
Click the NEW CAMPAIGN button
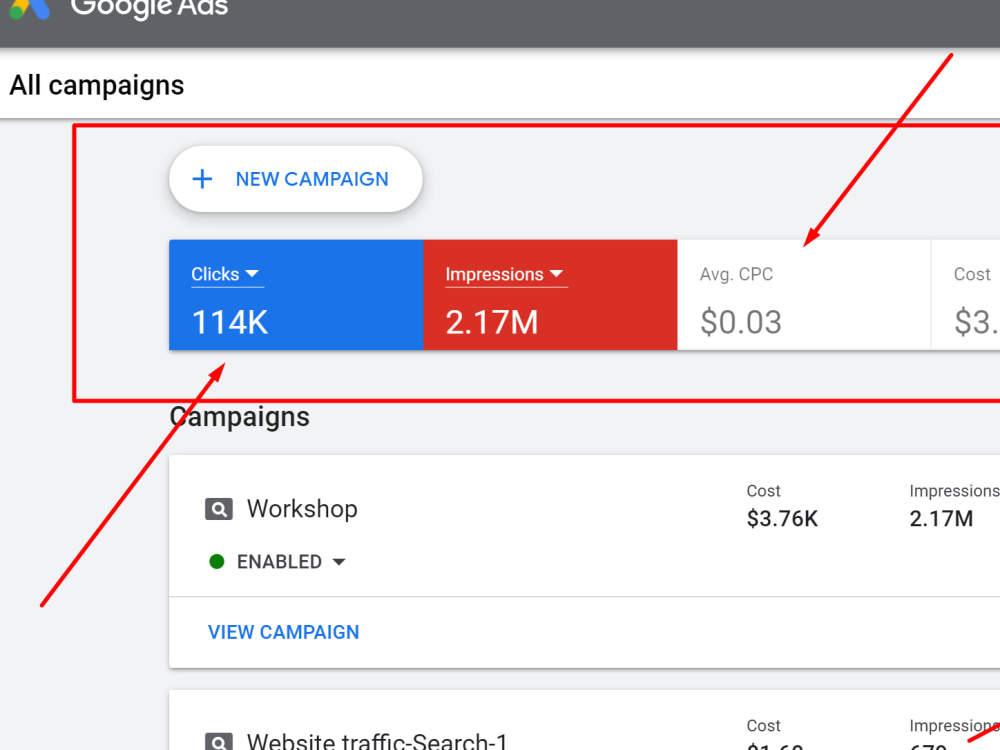[296, 179]
